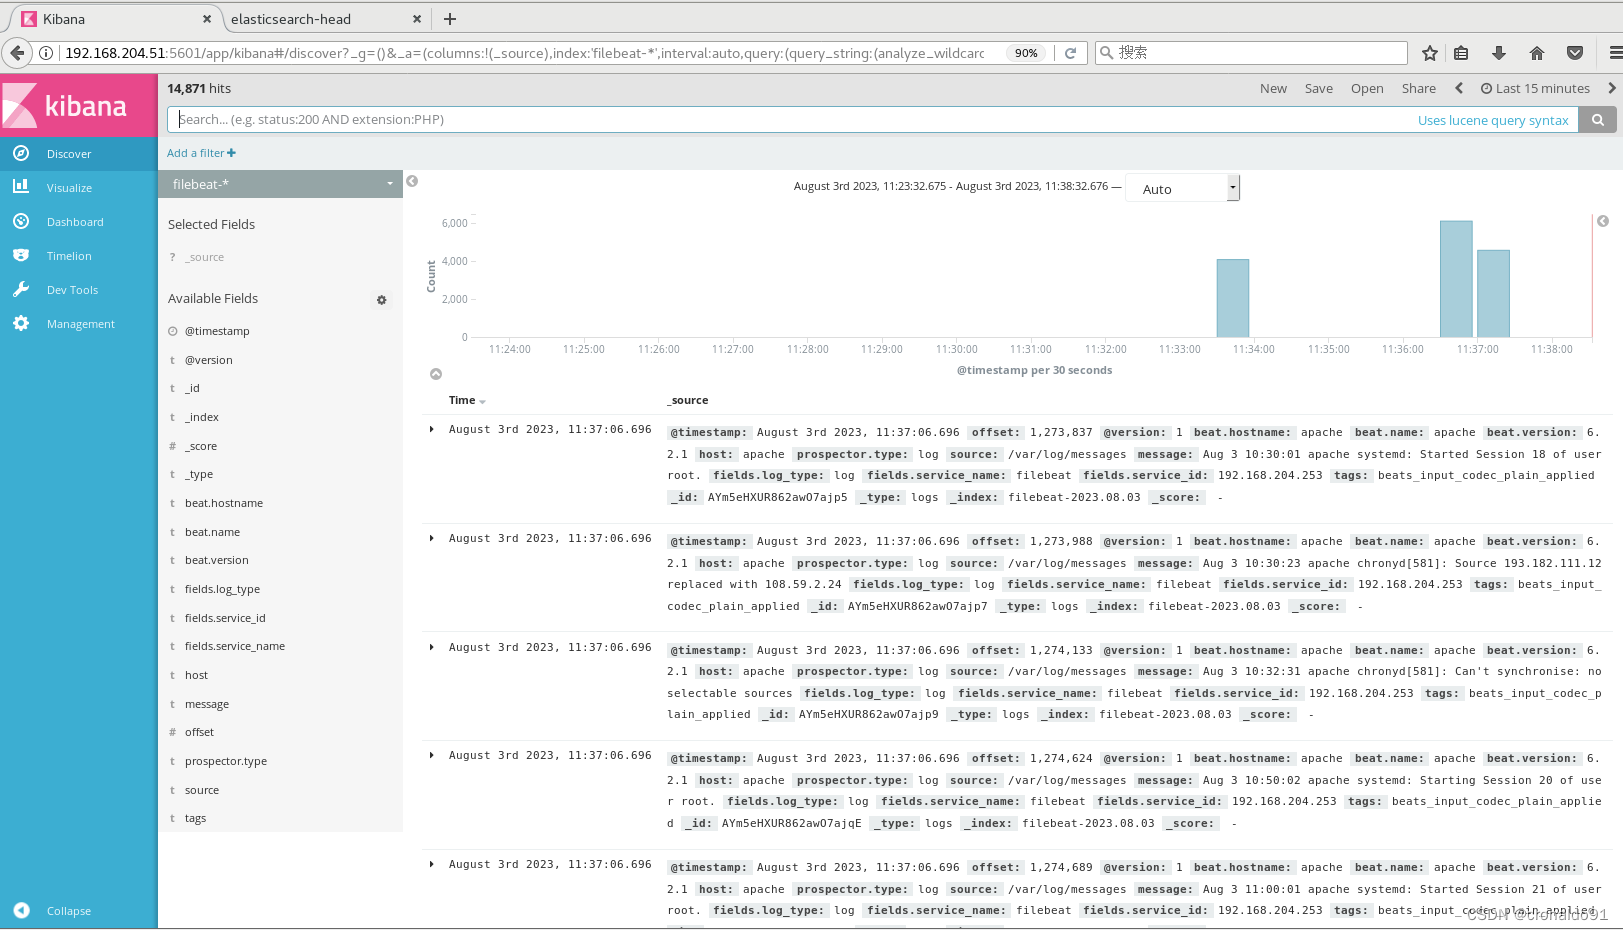The width and height of the screenshot is (1623, 930).
Task: Open browser downloads arrow icon
Action: (1498, 53)
